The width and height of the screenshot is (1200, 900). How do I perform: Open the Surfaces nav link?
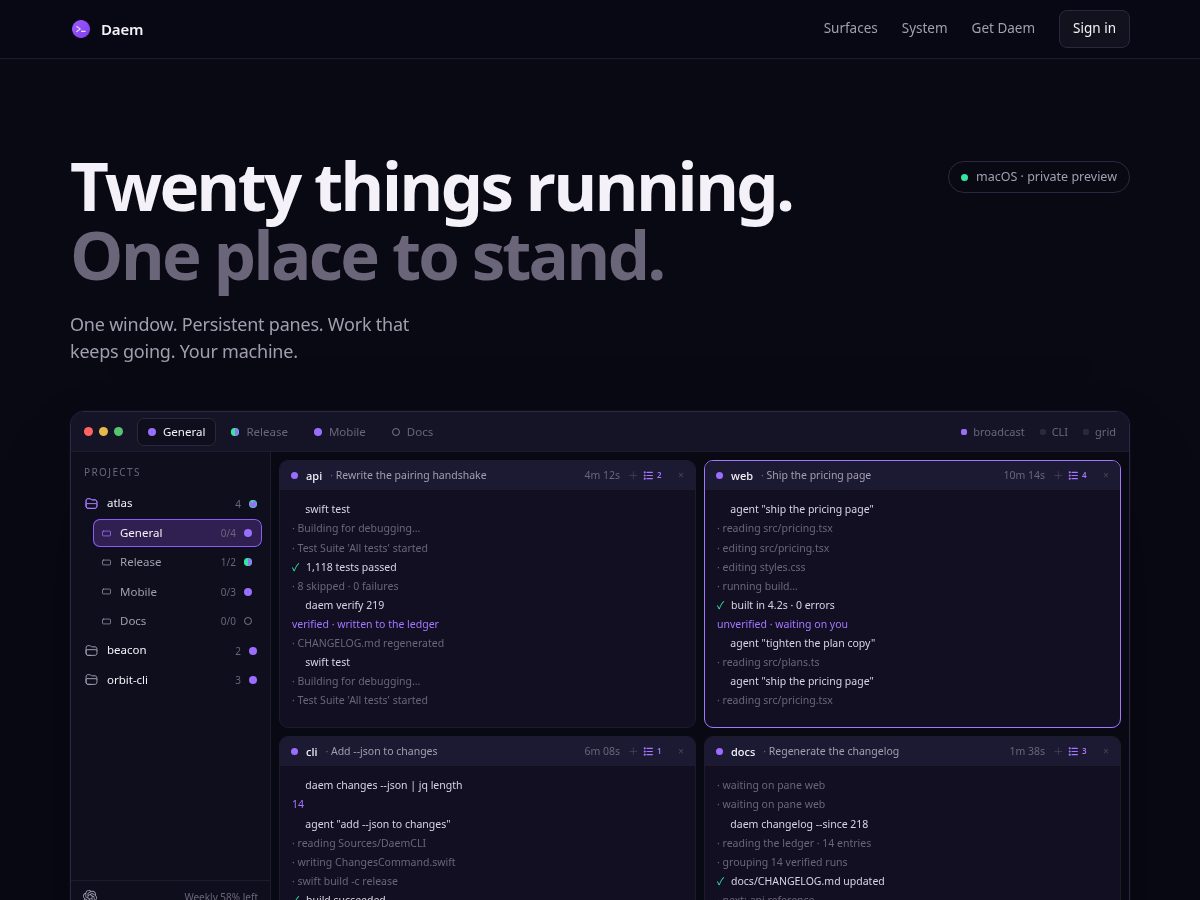tap(850, 28)
